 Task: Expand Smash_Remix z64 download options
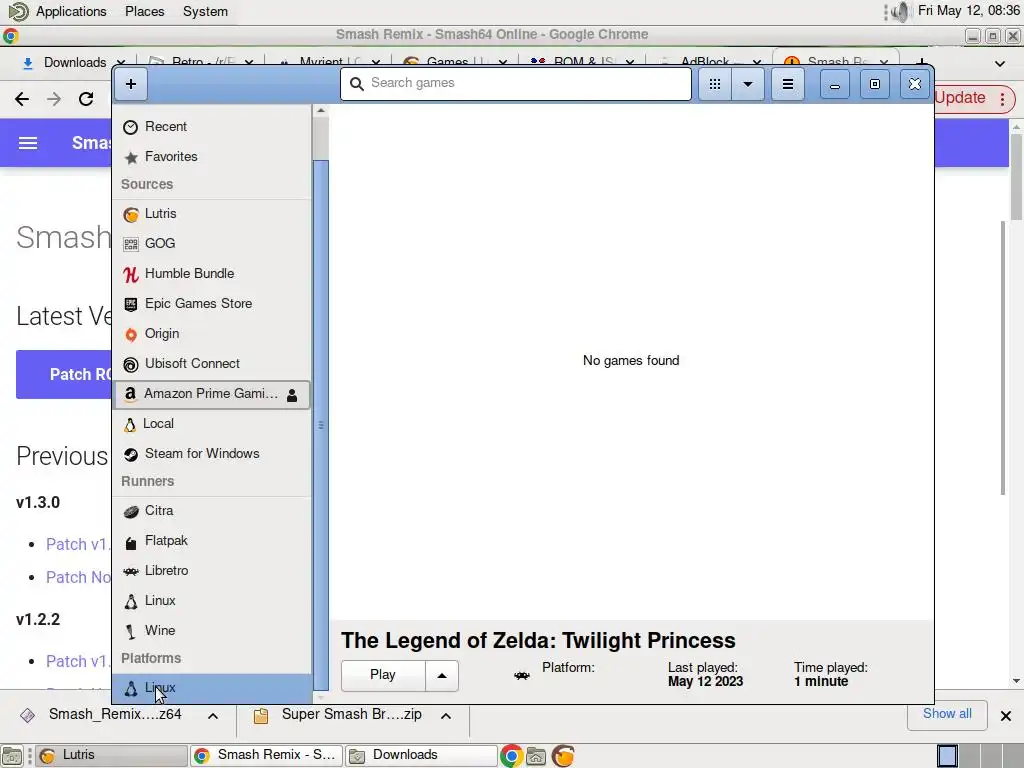pyautogui.click(x=213, y=716)
